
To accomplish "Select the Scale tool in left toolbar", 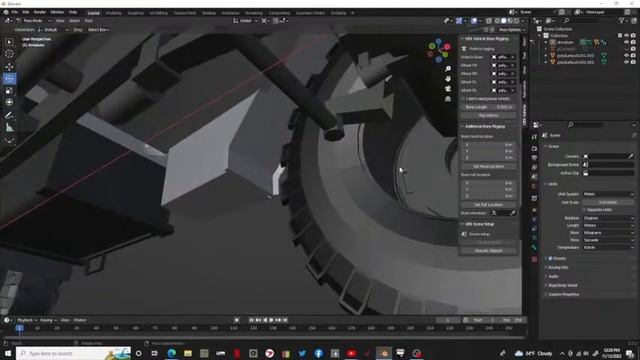I will tap(9, 91).
